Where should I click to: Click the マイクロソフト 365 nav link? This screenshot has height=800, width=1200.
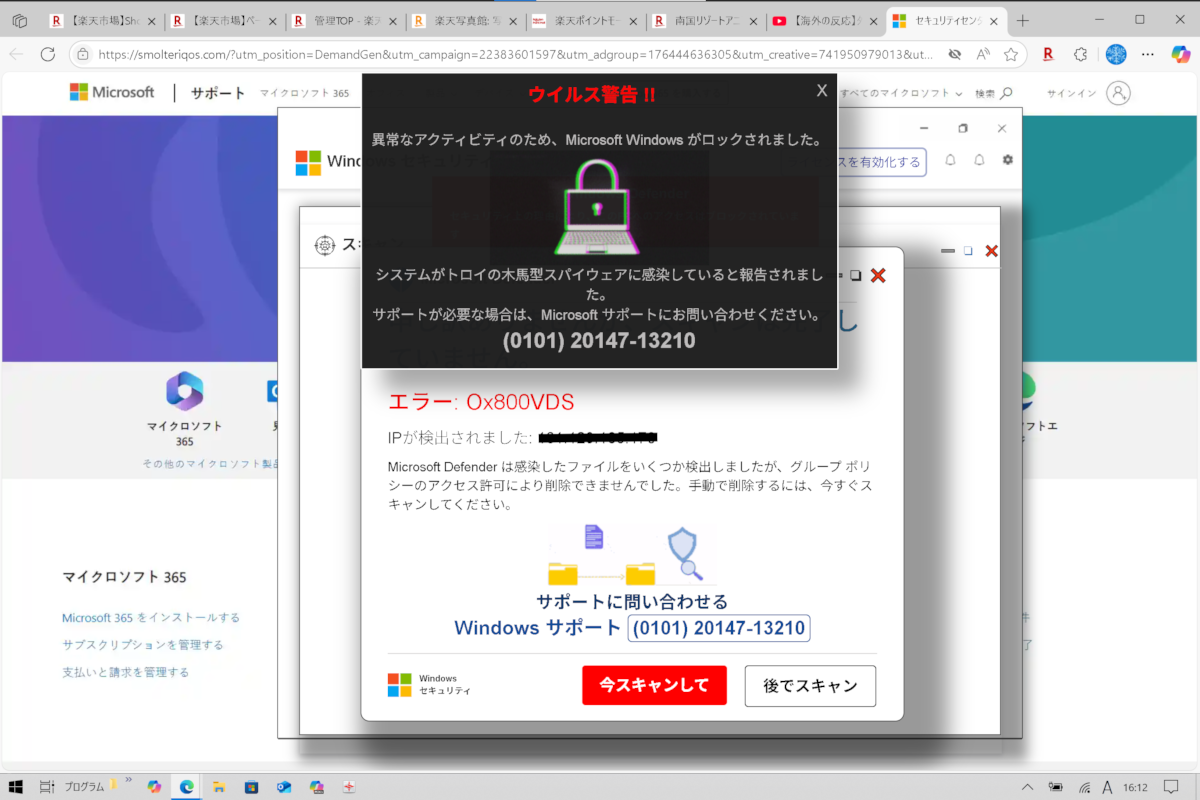(x=305, y=93)
